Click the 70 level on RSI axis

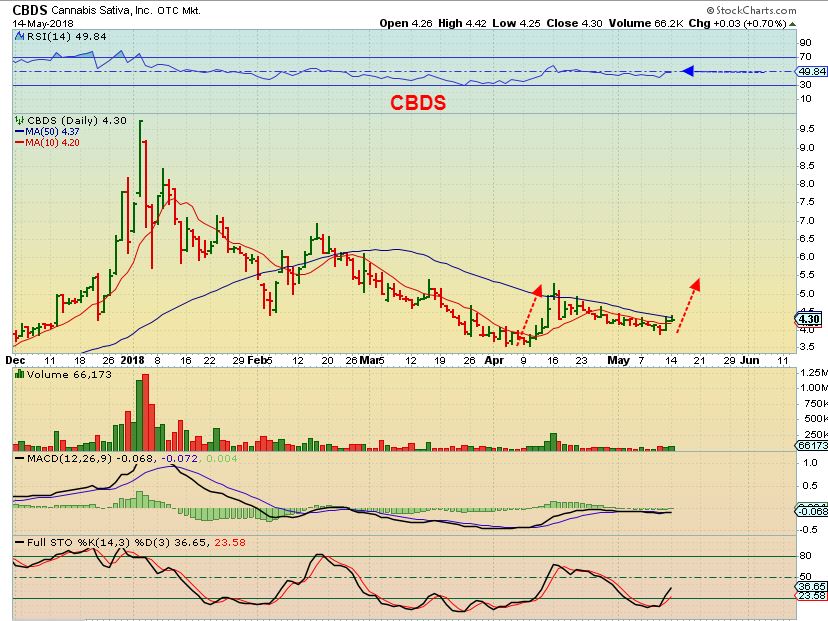point(806,57)
